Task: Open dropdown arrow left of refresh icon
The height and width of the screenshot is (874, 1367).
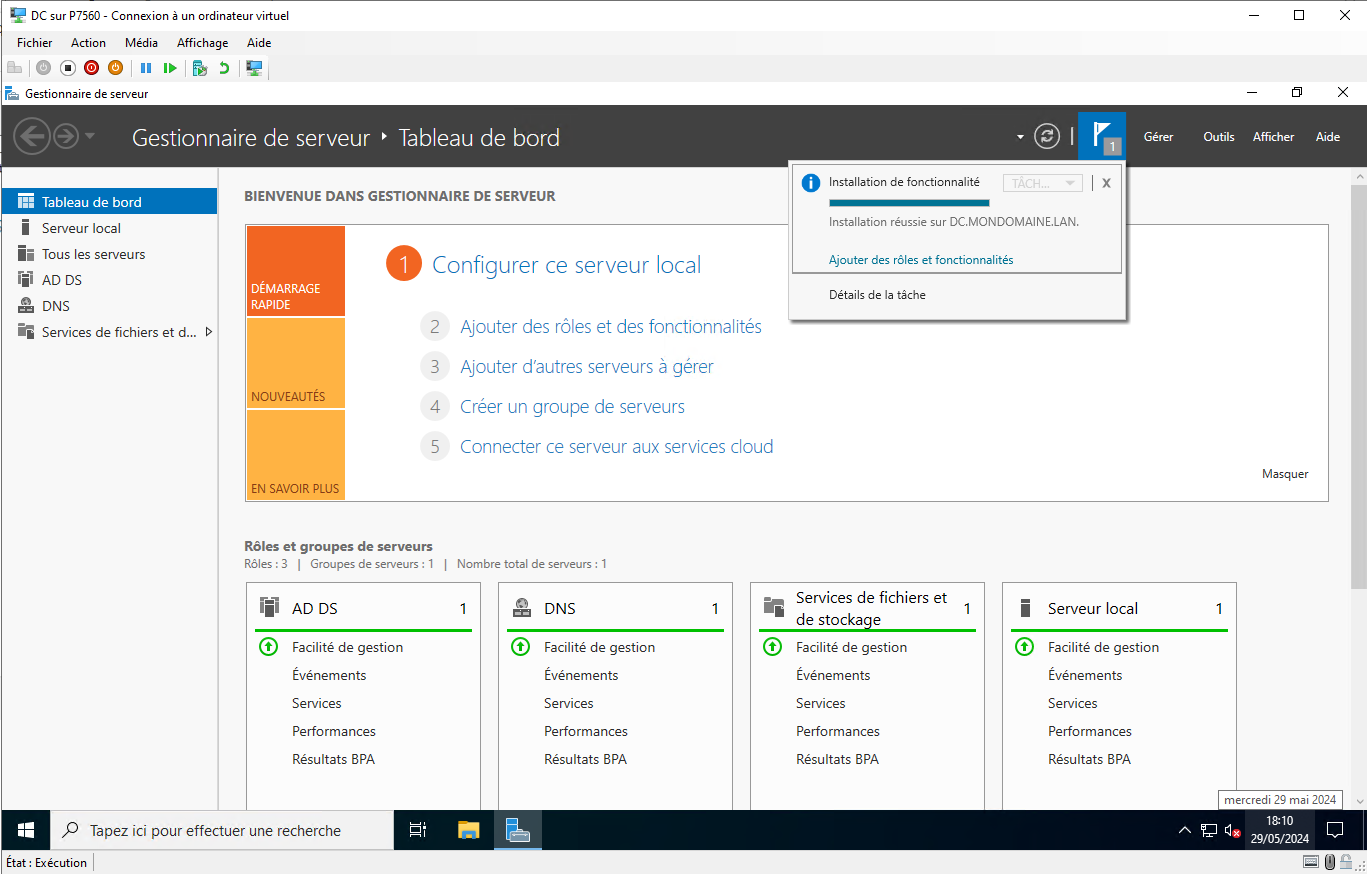Action: pyautogui.click(x=1020, y=137)
